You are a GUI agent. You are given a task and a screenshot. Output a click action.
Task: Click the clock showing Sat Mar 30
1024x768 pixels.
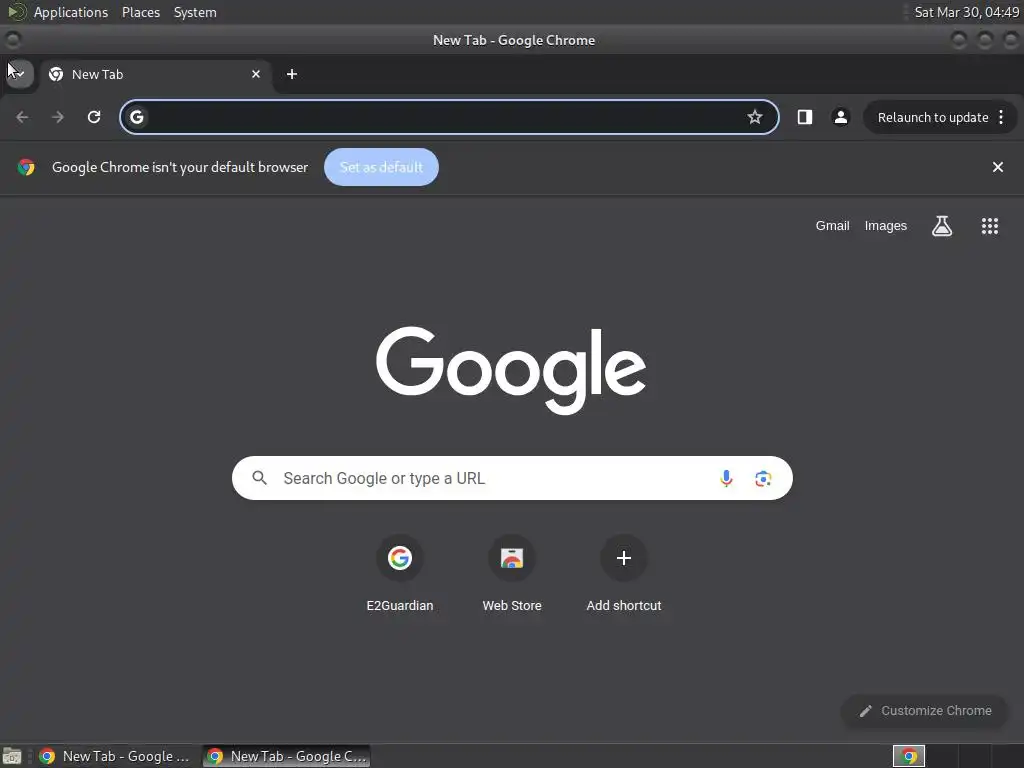click(x=967, y=12)
